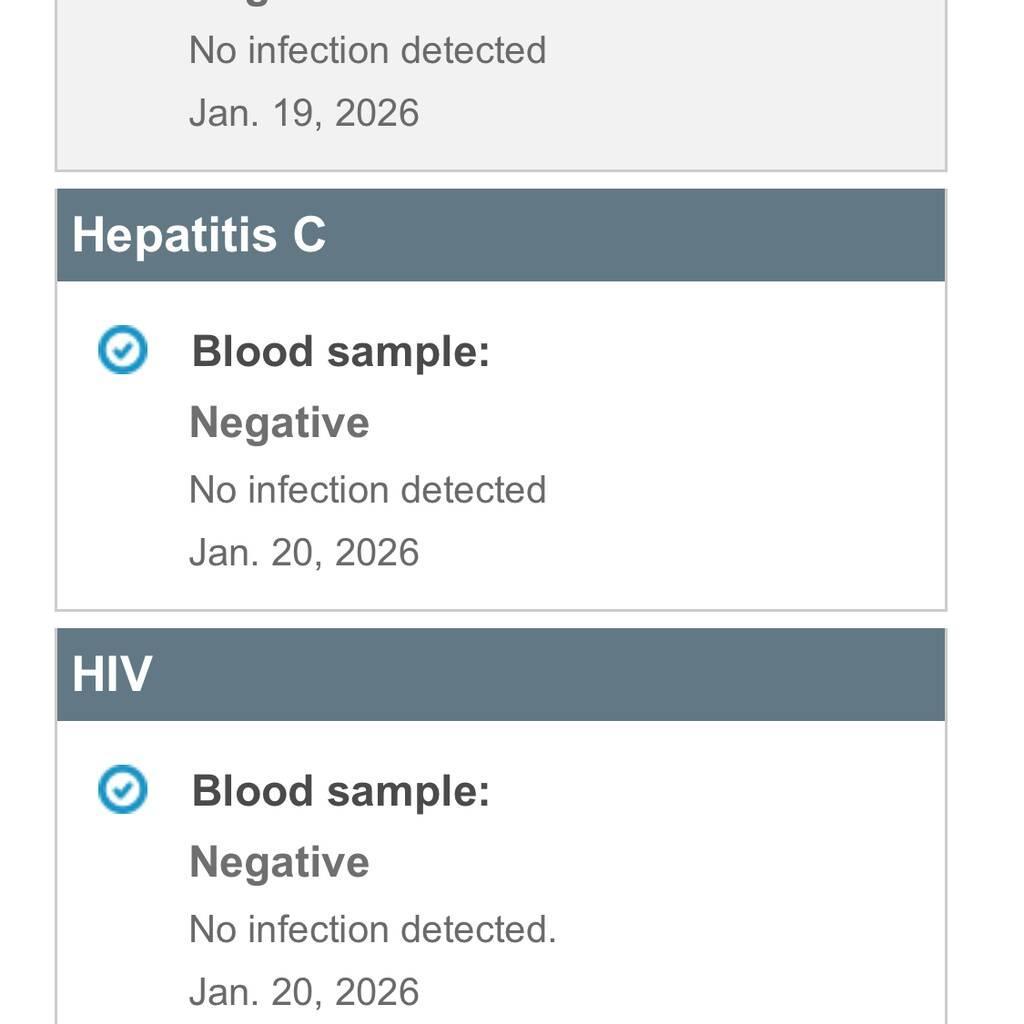Click the Hepatitis C checkmark icon
This screenshot has width=1024, height=1024.
click(122, 351)
